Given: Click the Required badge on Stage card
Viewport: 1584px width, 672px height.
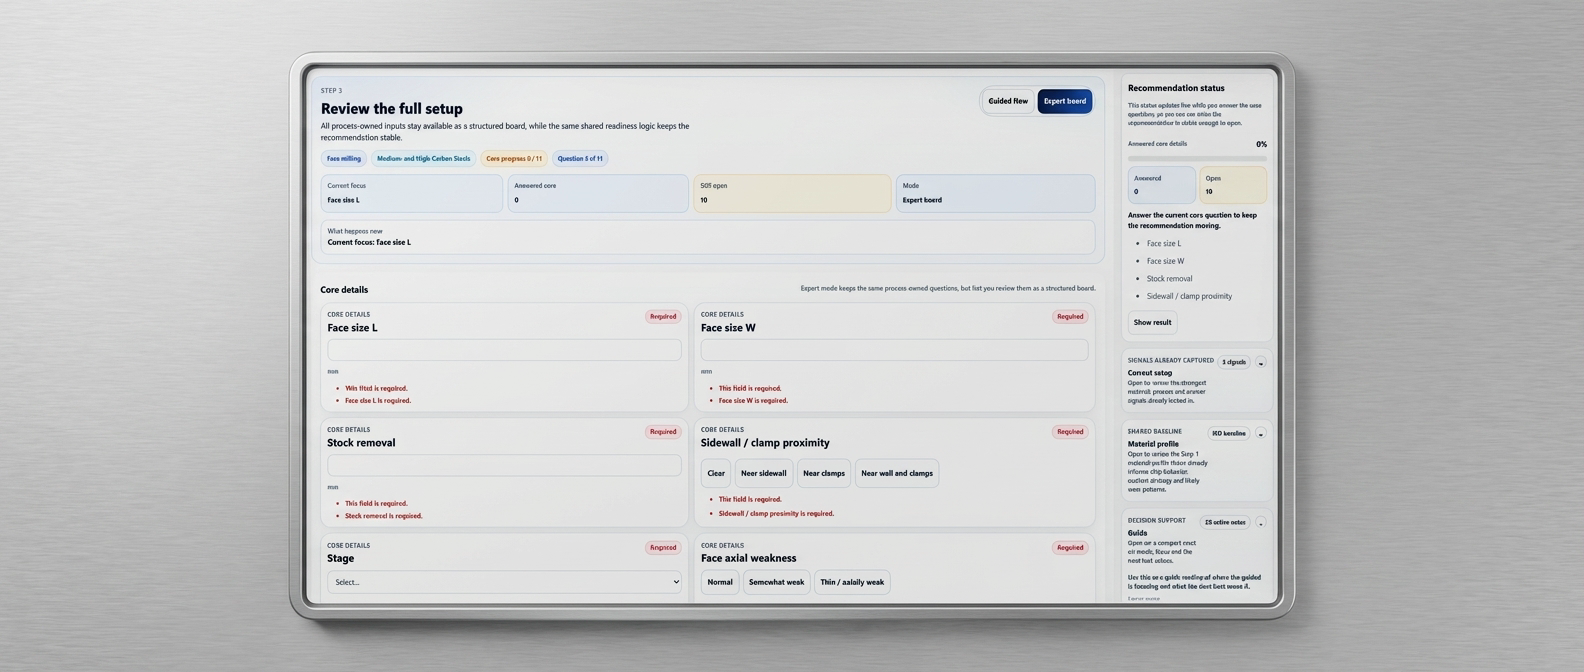Looking at the screenshot, I should pos(663,548).
